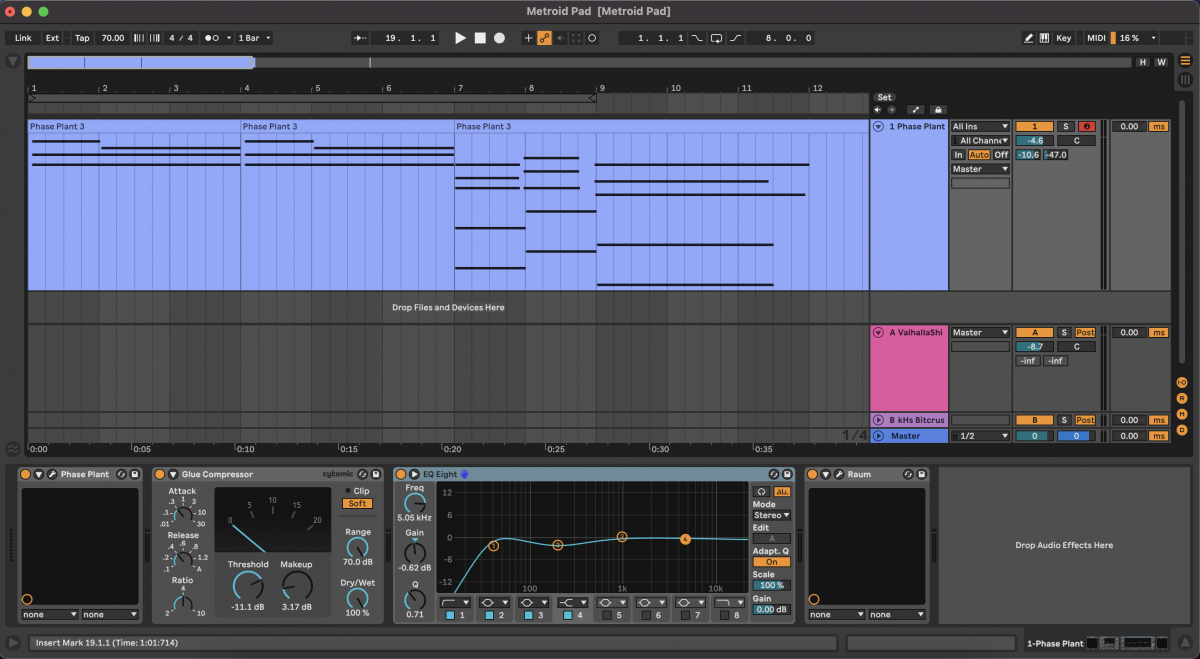Adjust the Glue Compressor Makeup knob

coord(297,585)
